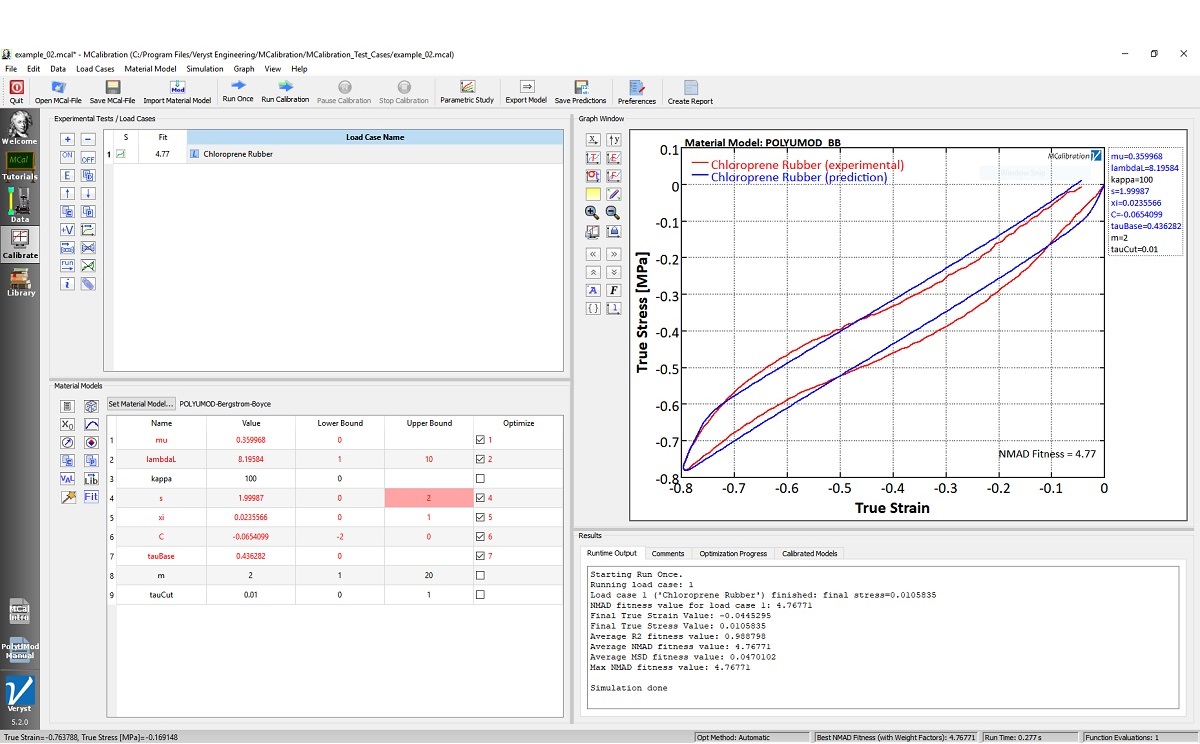
Task: Click the Save Predictions toolbar icon
Action: (581, 91)
